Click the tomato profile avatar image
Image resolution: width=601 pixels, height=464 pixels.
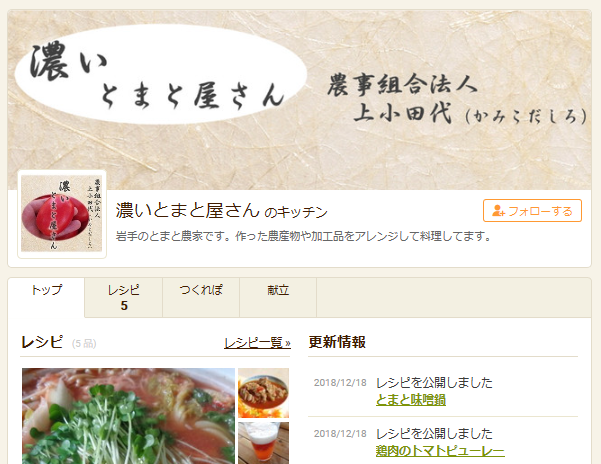coord(62,214)
